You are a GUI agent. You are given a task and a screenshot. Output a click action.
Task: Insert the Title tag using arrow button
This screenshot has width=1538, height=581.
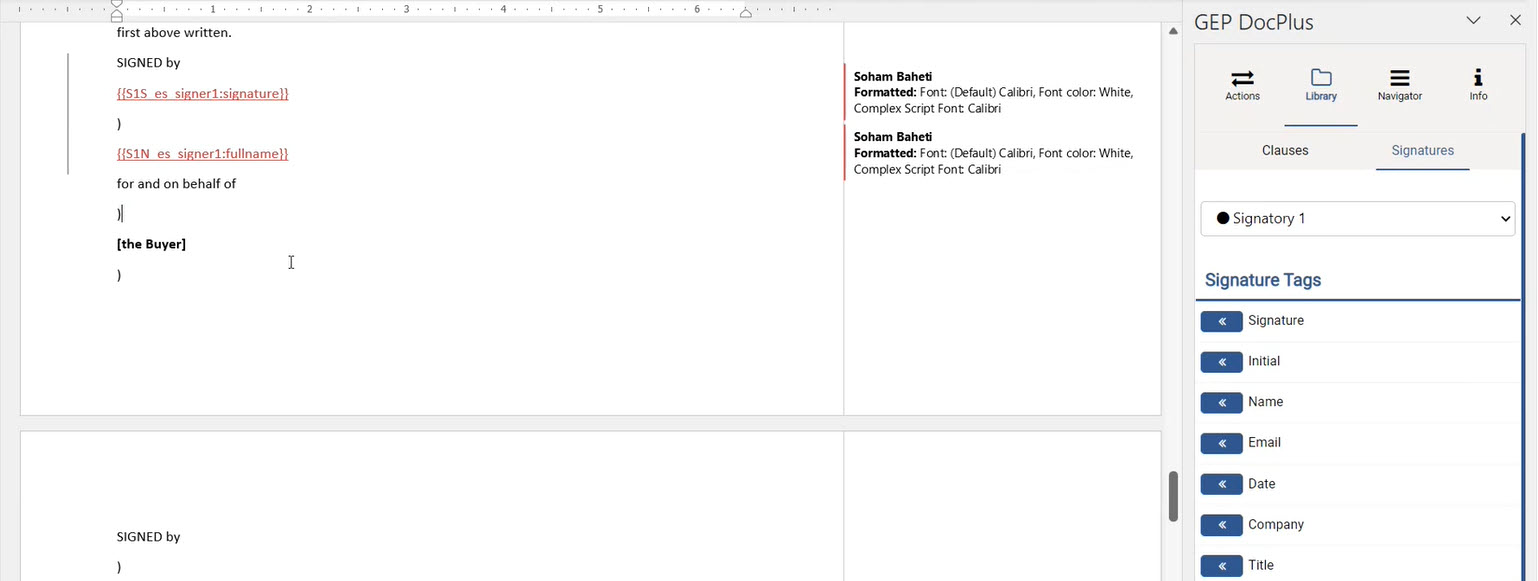point(1221,566)
